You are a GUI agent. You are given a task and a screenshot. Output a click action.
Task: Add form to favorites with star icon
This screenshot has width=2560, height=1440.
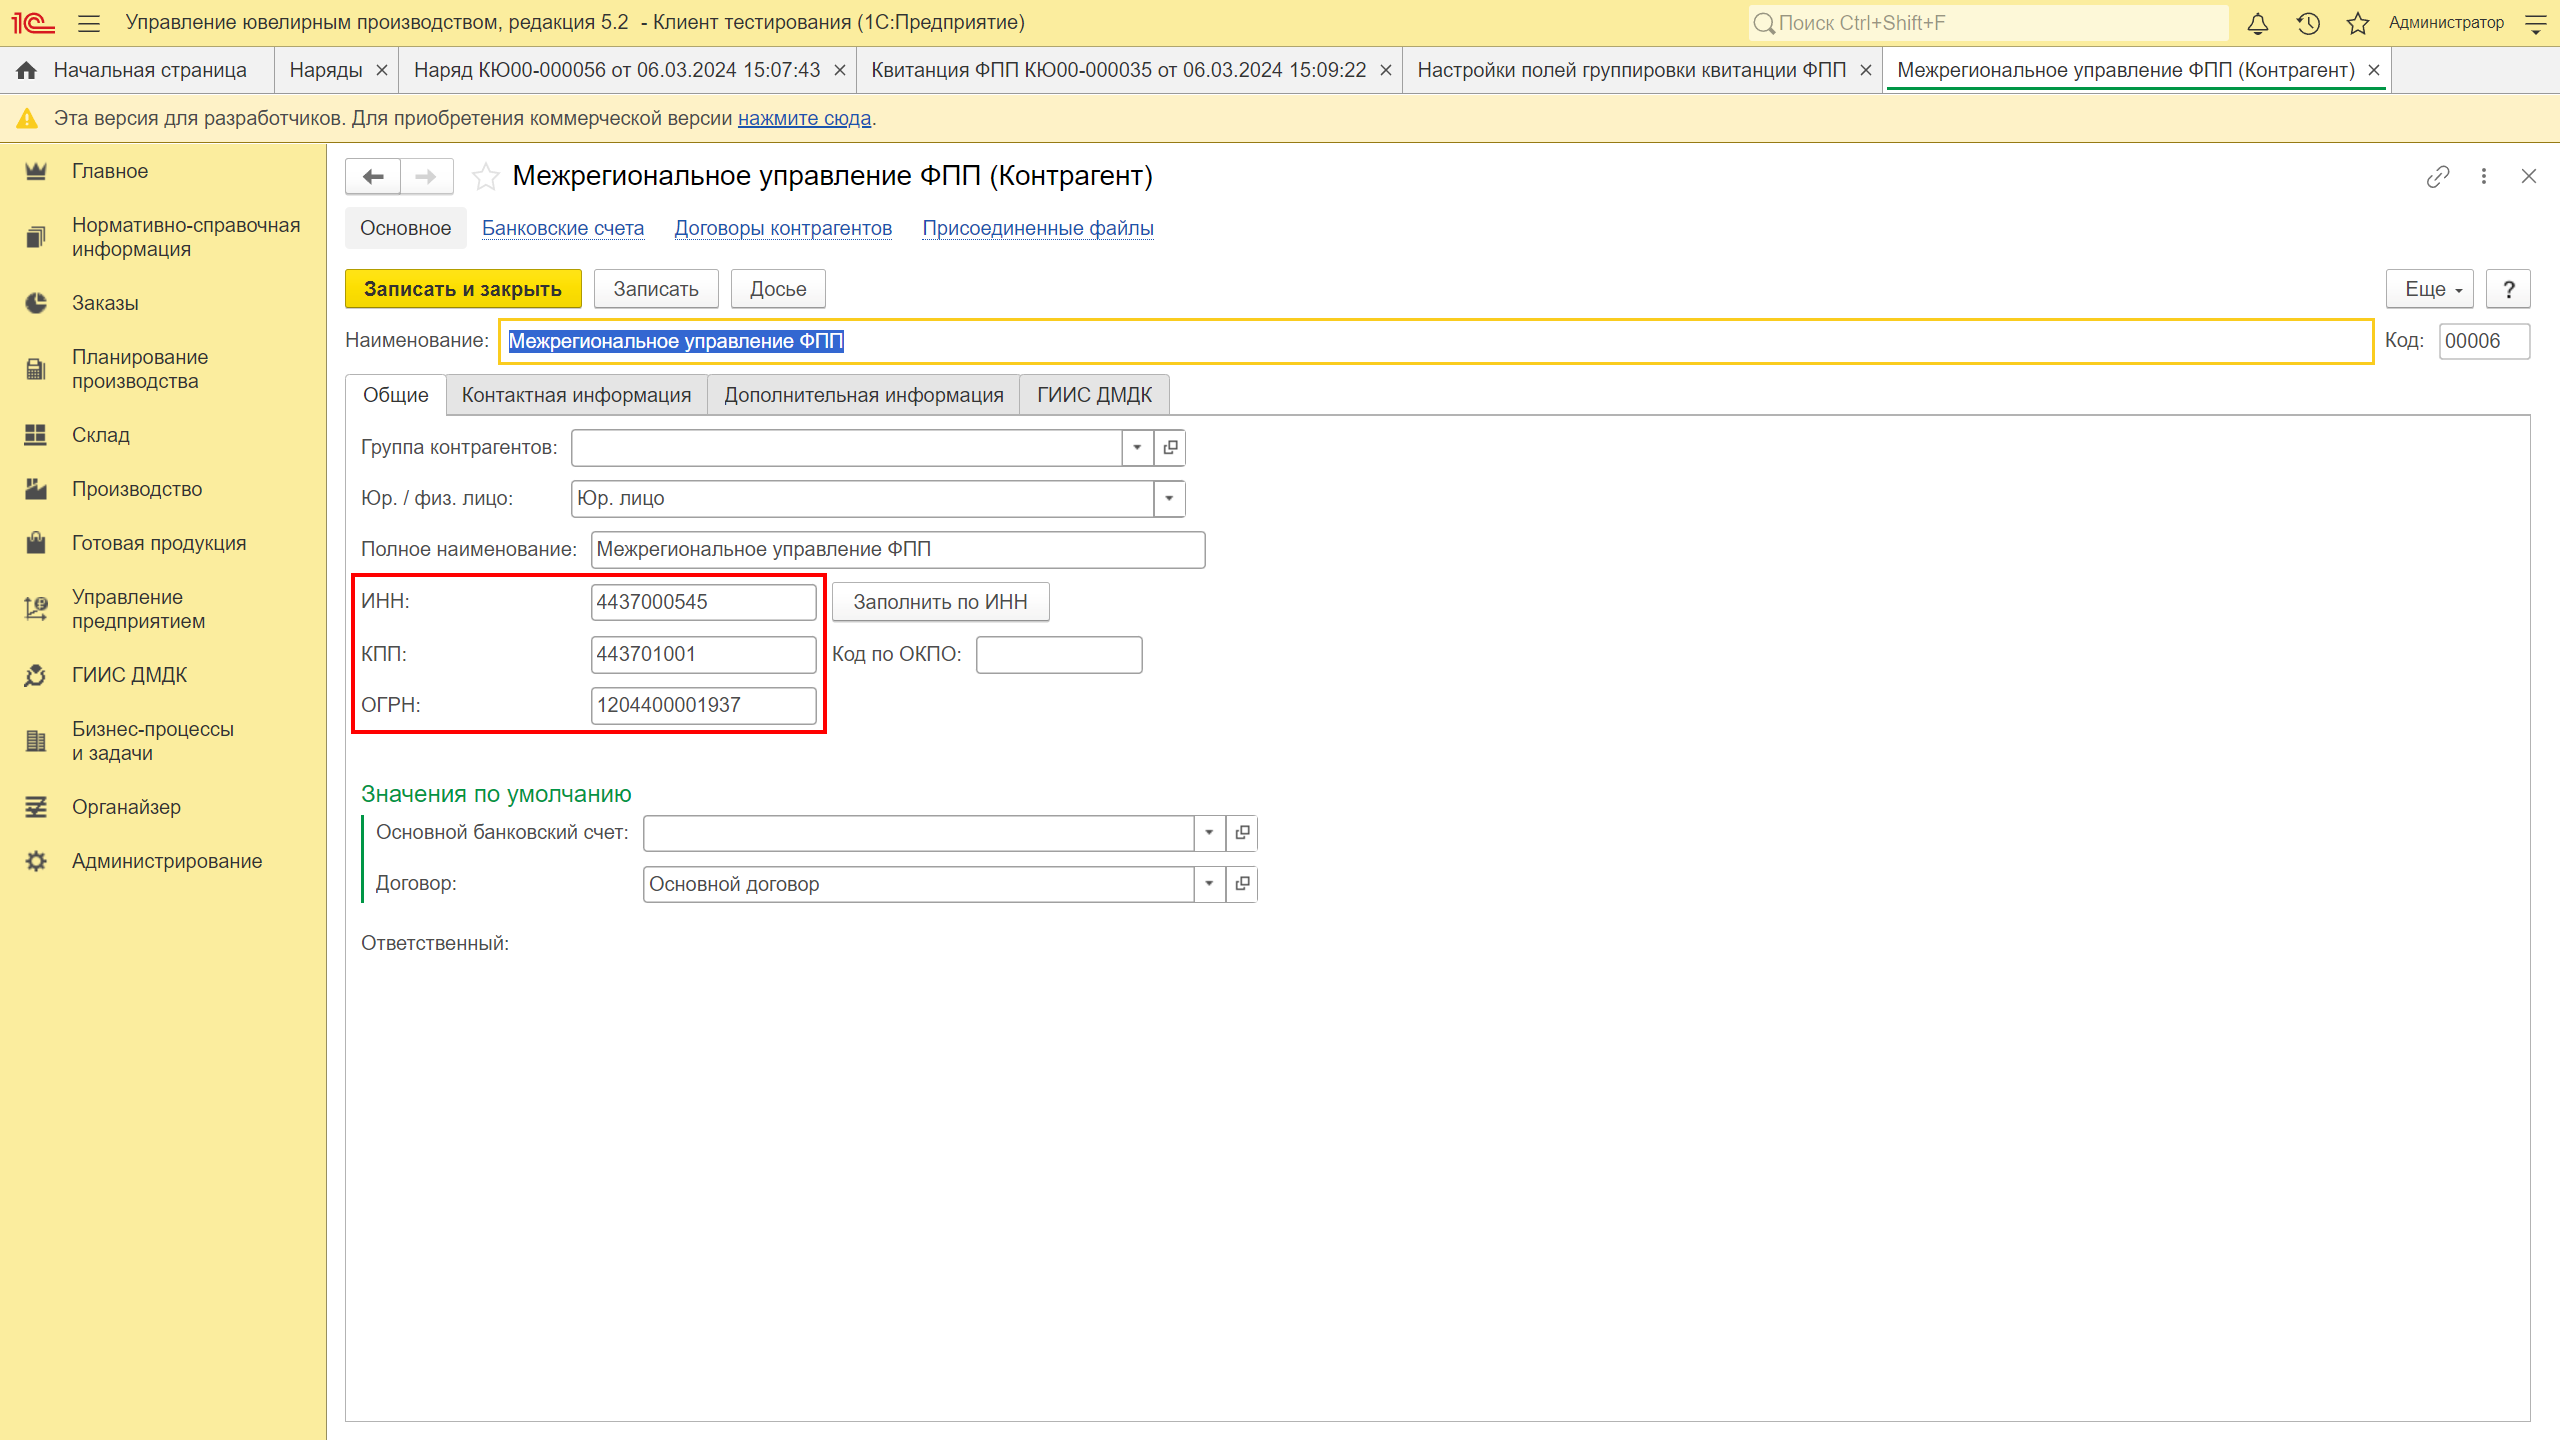coord(486,177)
